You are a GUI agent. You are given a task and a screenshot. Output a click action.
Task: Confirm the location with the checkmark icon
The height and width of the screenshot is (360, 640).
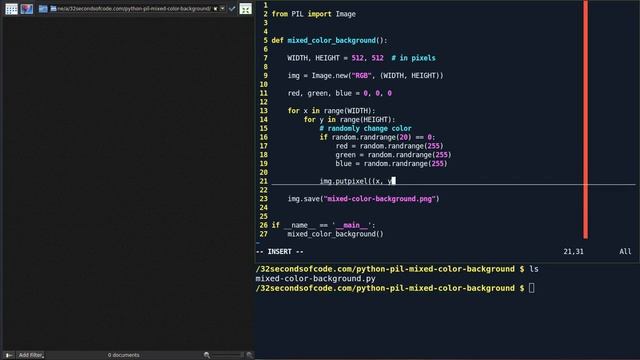[x=232, y=9]
